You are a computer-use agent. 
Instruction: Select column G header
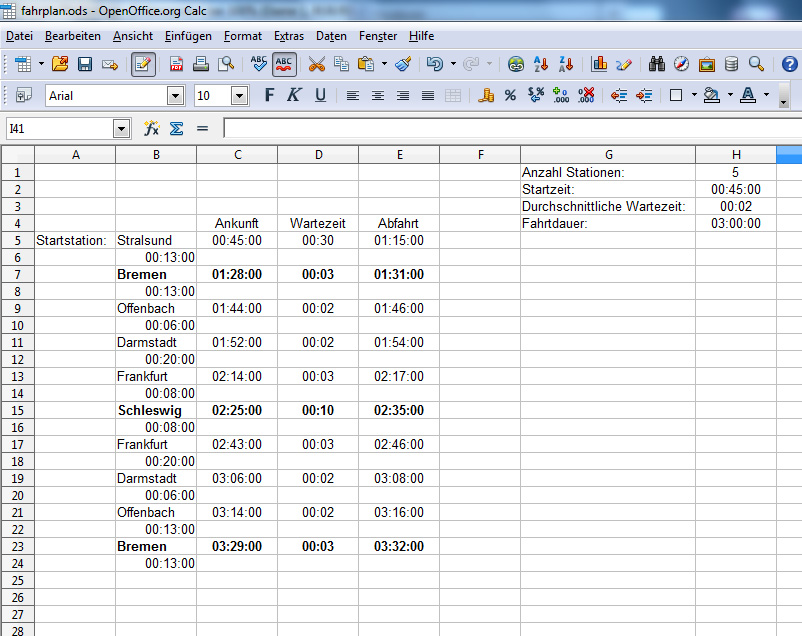point(608,154)
